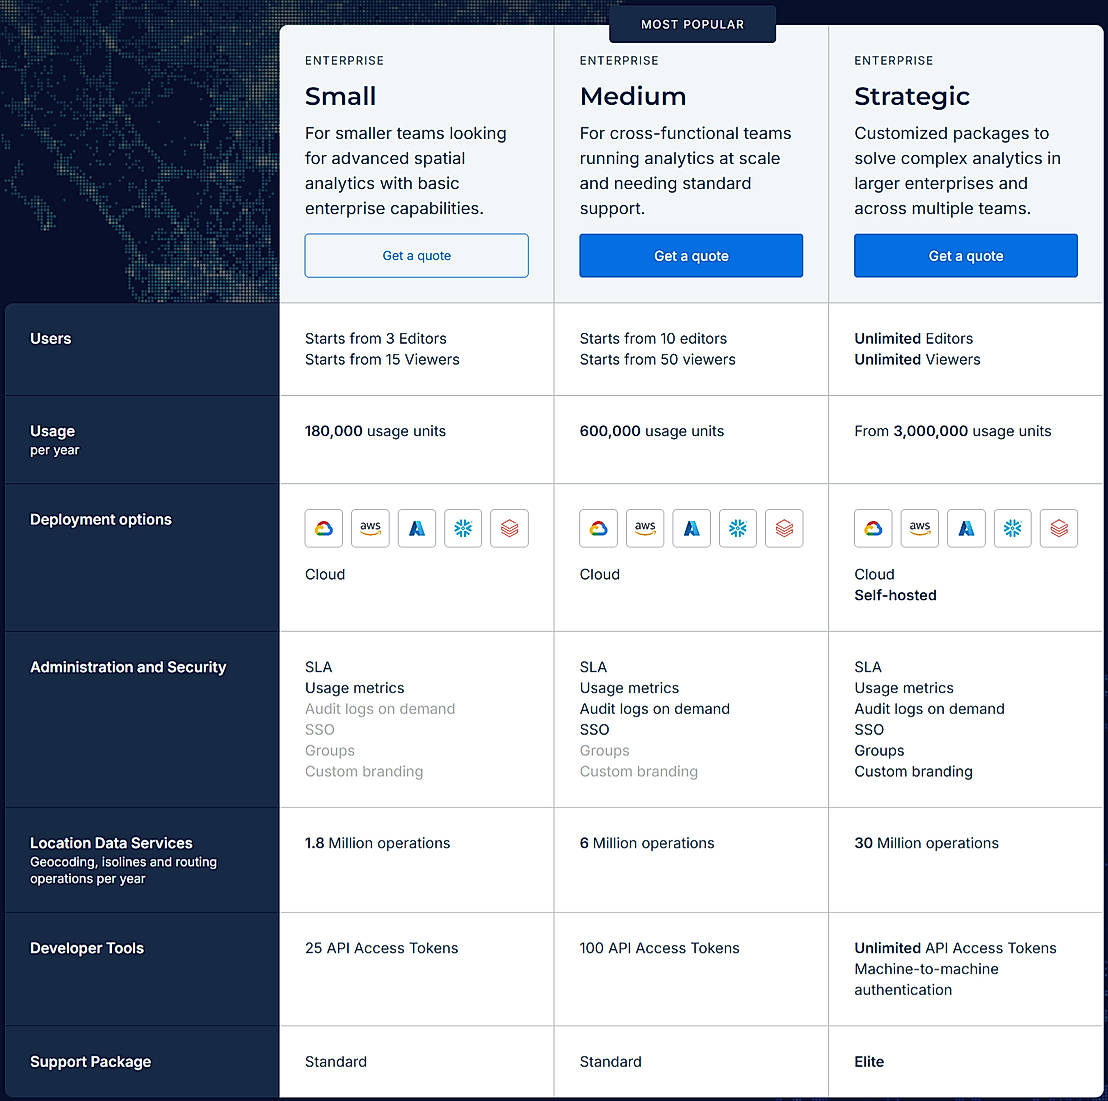Click Snowflake icon in Small plan
1108x1101 pixels.
click(x=463, y=528)
